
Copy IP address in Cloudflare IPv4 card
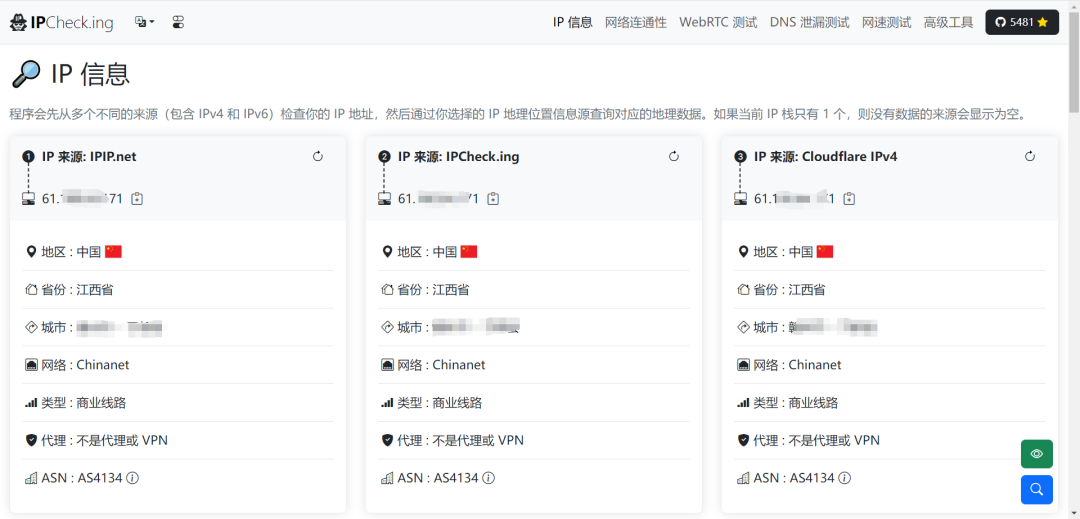click(x=849, y=199)
